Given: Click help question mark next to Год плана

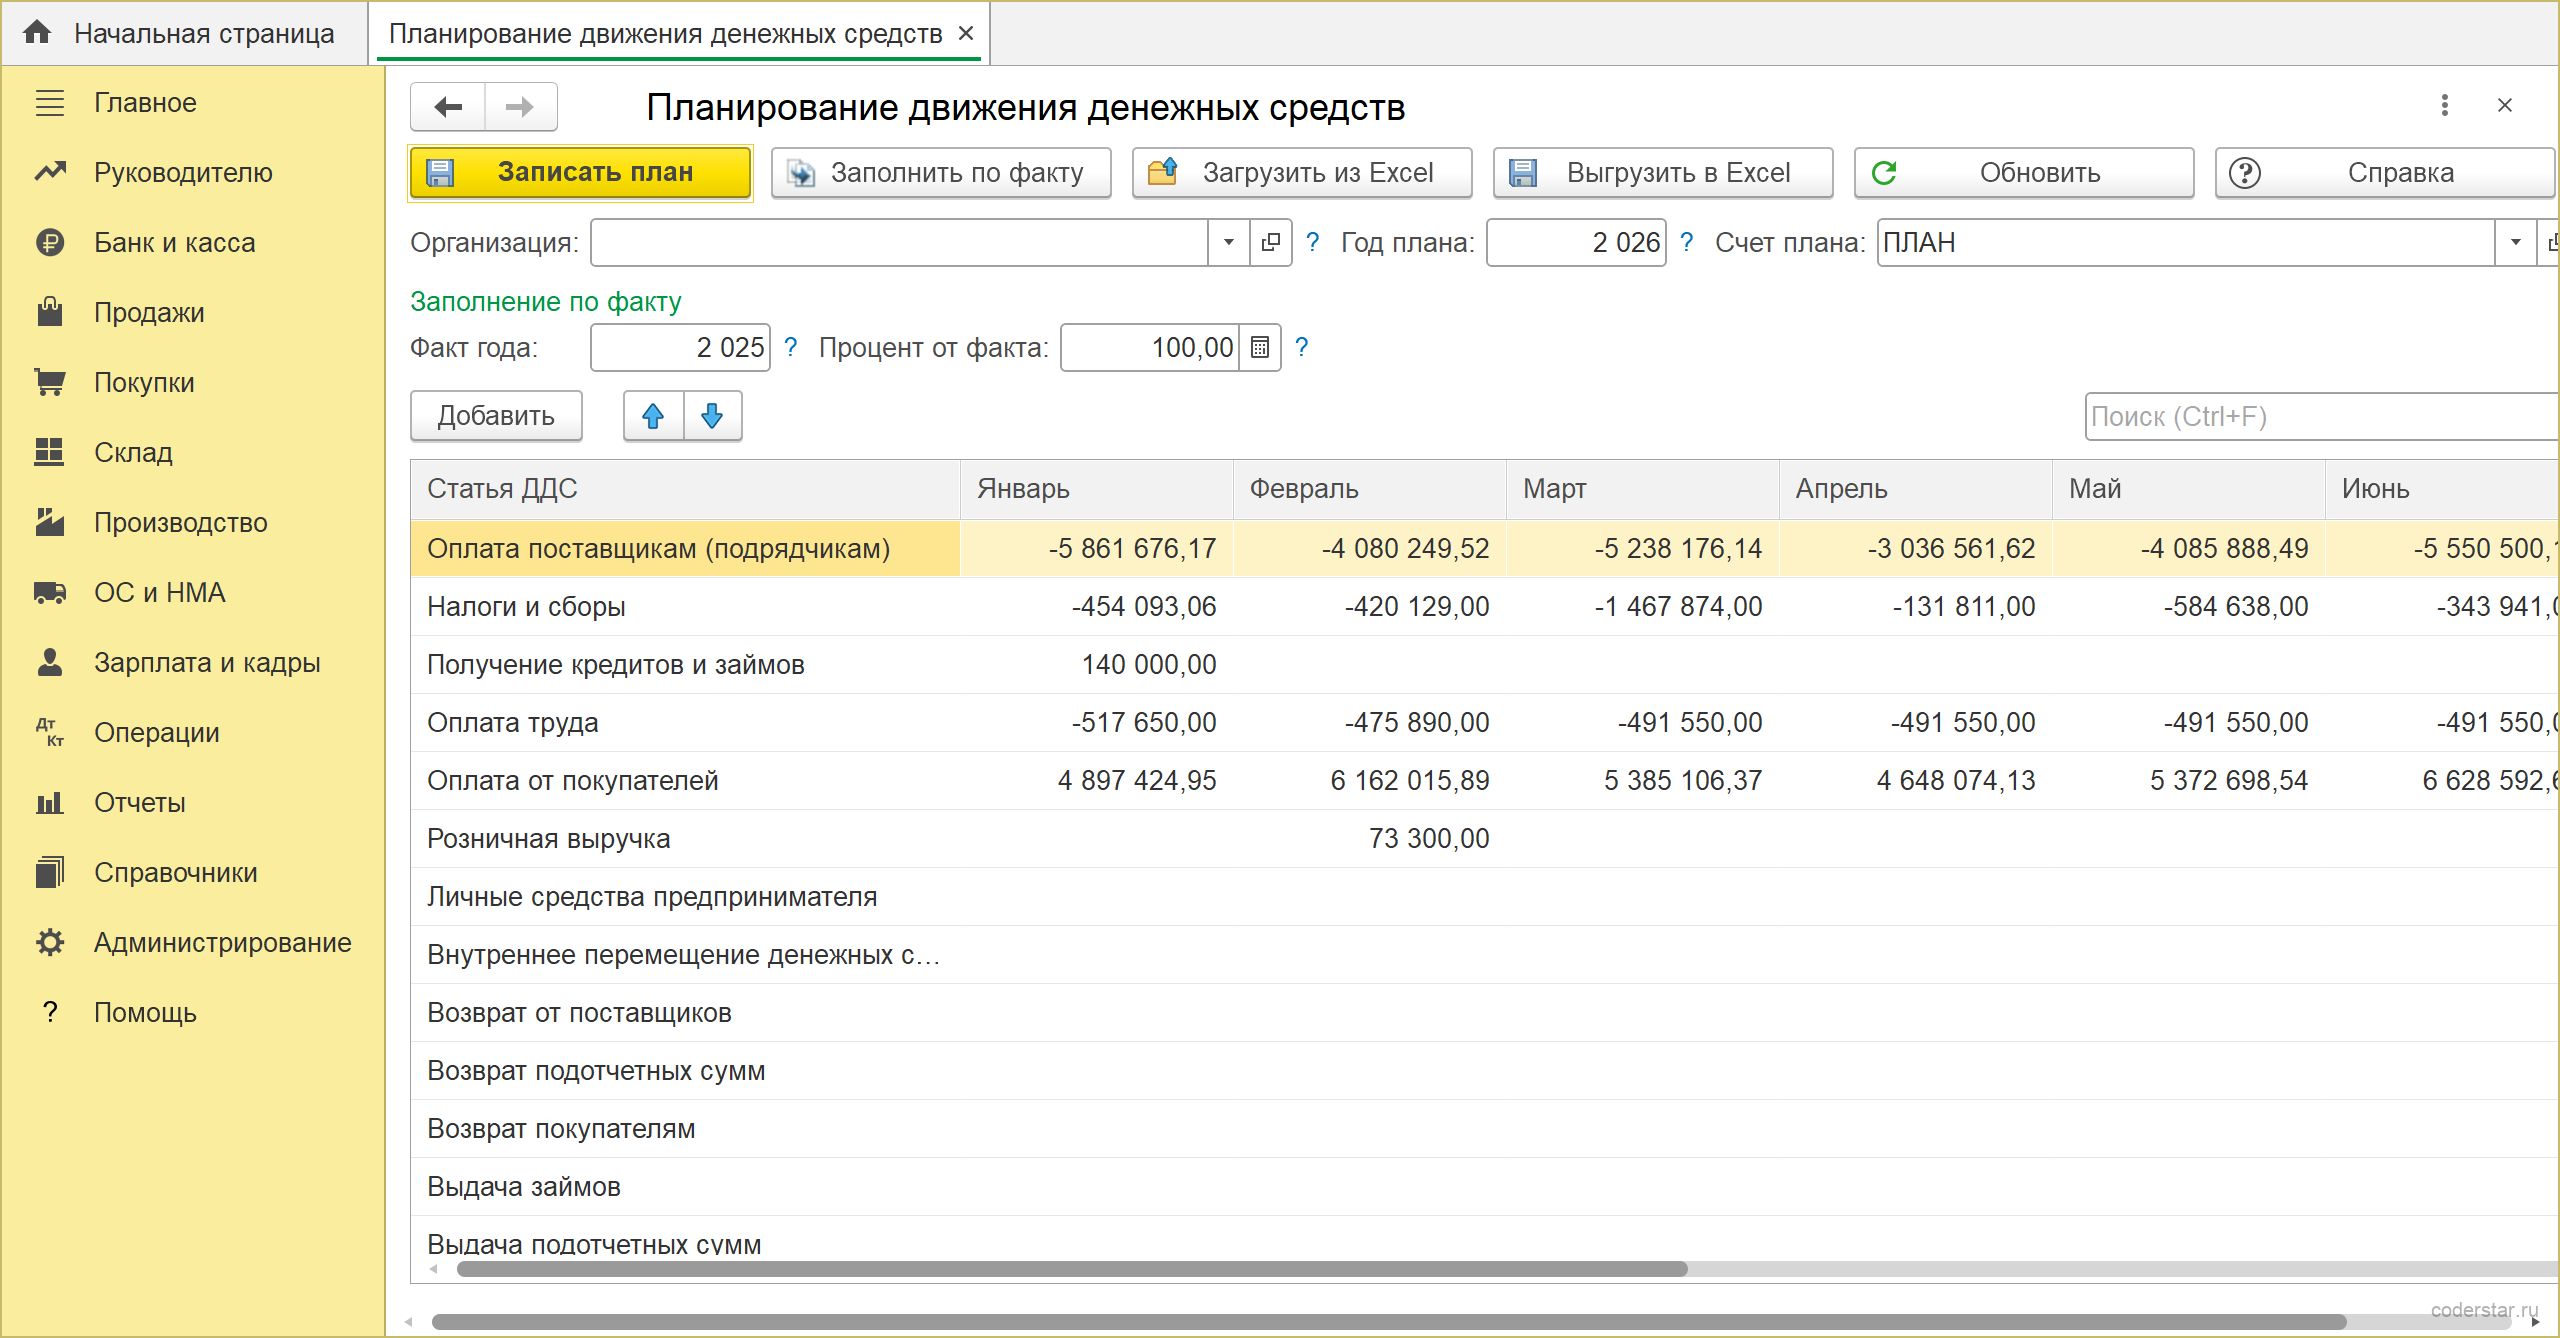Looking at the screenshot, I should pos(1686,242).
